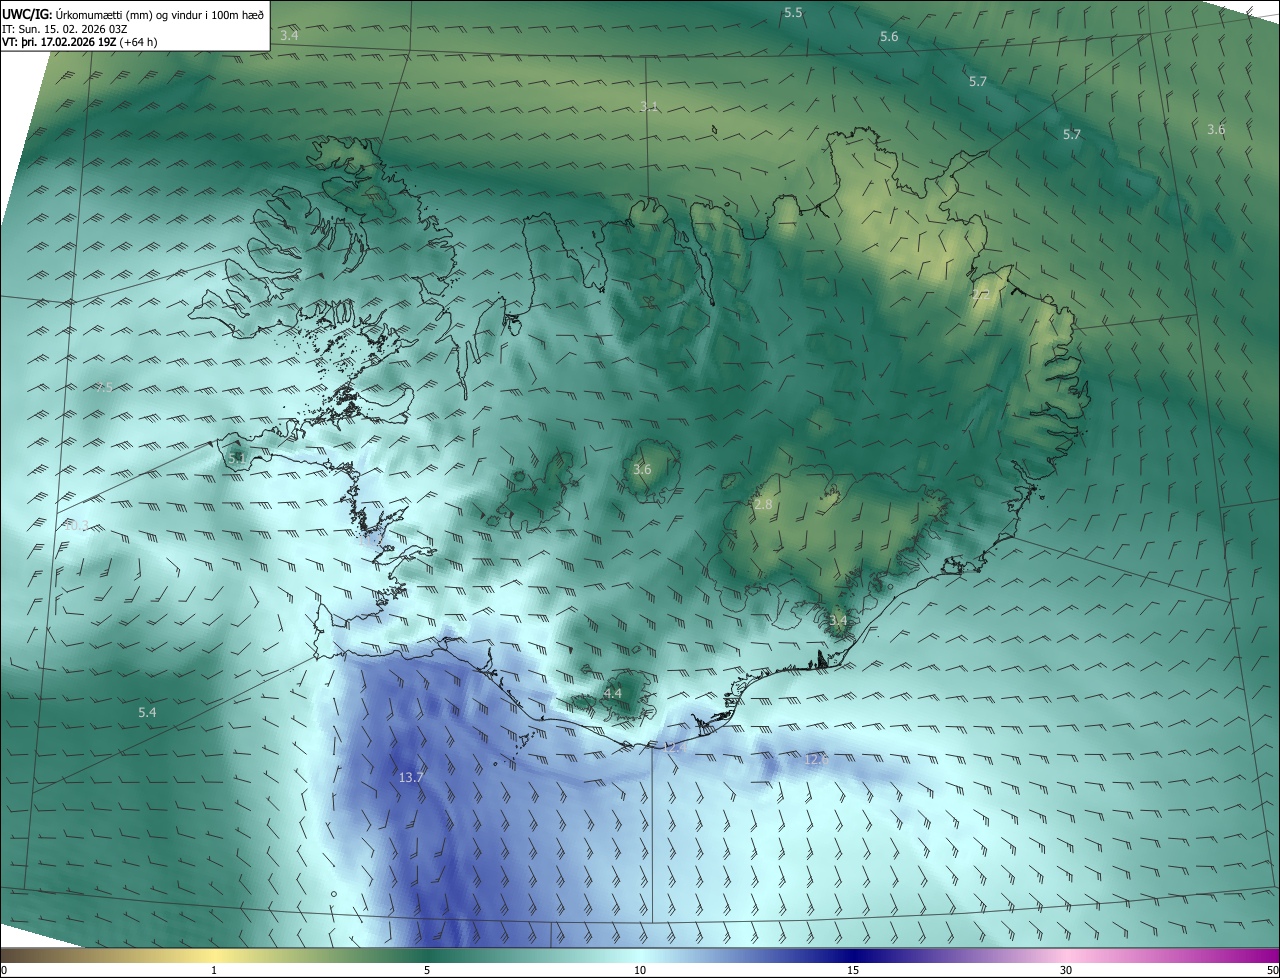Click the 10 label on the color scale
This screenshot has width=1280, height=978.
tap(640, 970)
